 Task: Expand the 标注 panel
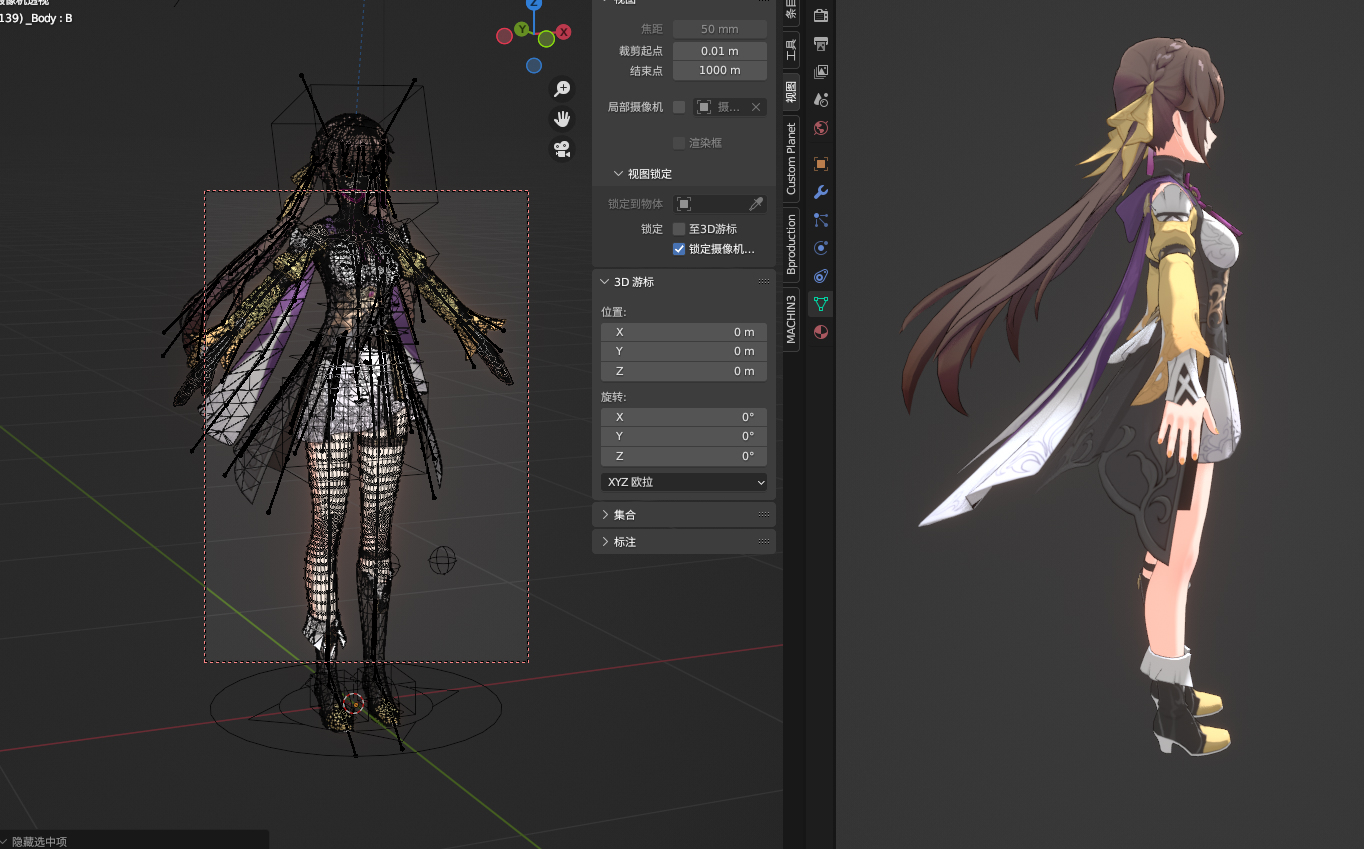click(x=604, y=542)
